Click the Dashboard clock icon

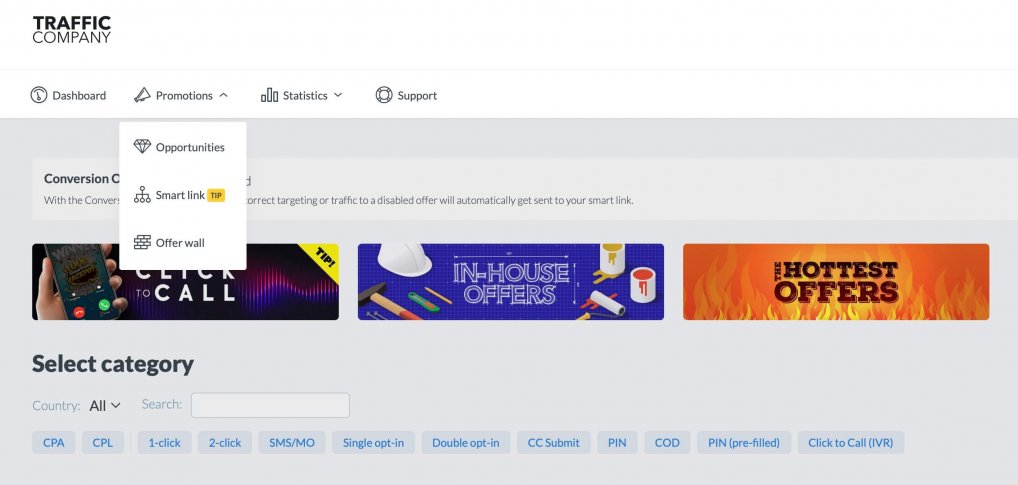click(x=39, y=95)
